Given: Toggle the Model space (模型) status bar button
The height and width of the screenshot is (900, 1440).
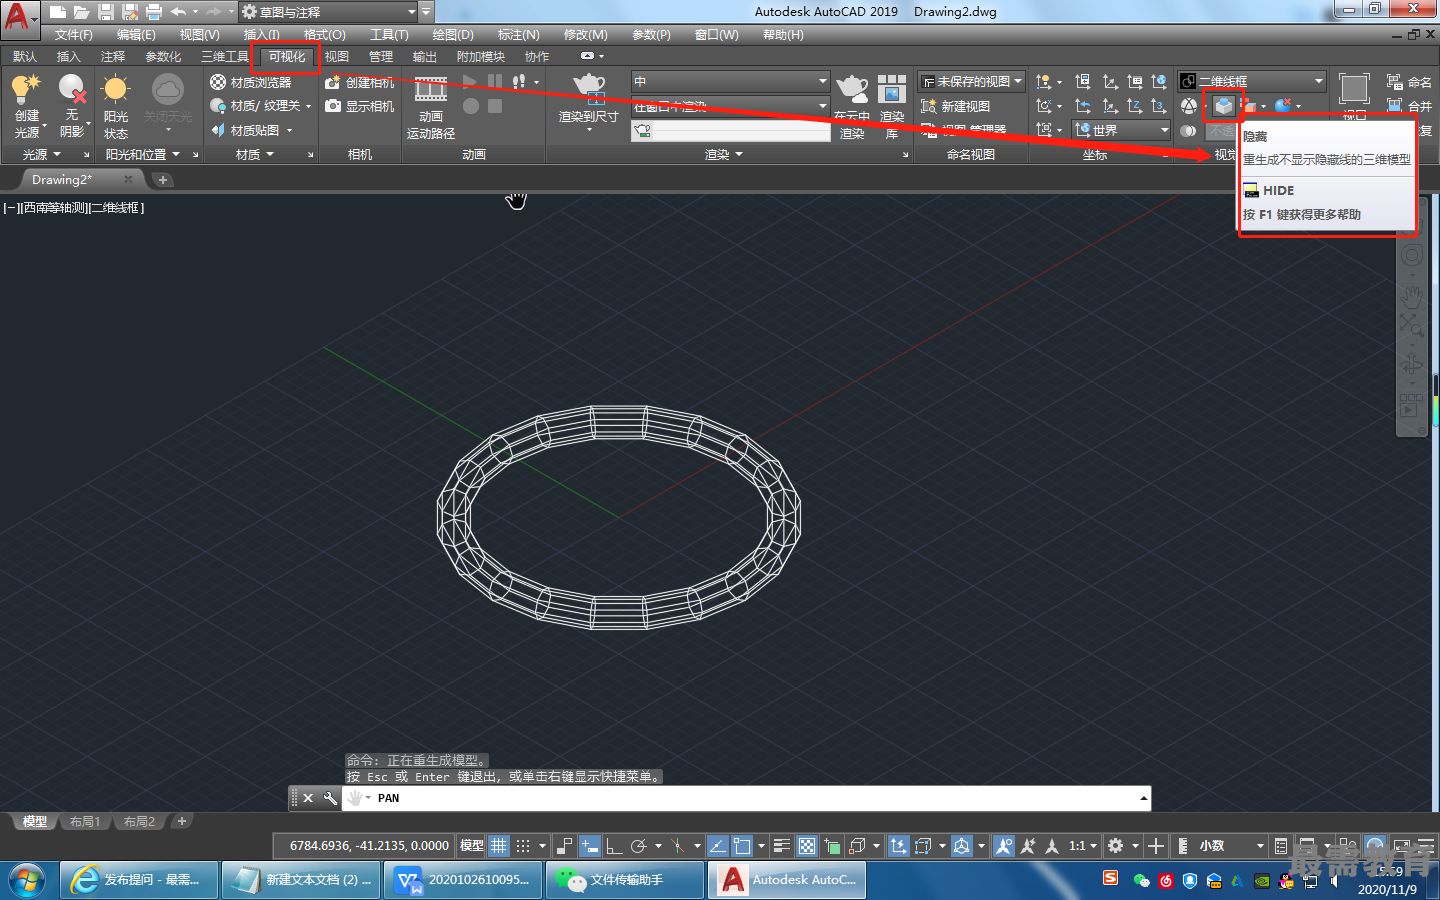Looking at the screenshot, I should (x=471, y=846).
